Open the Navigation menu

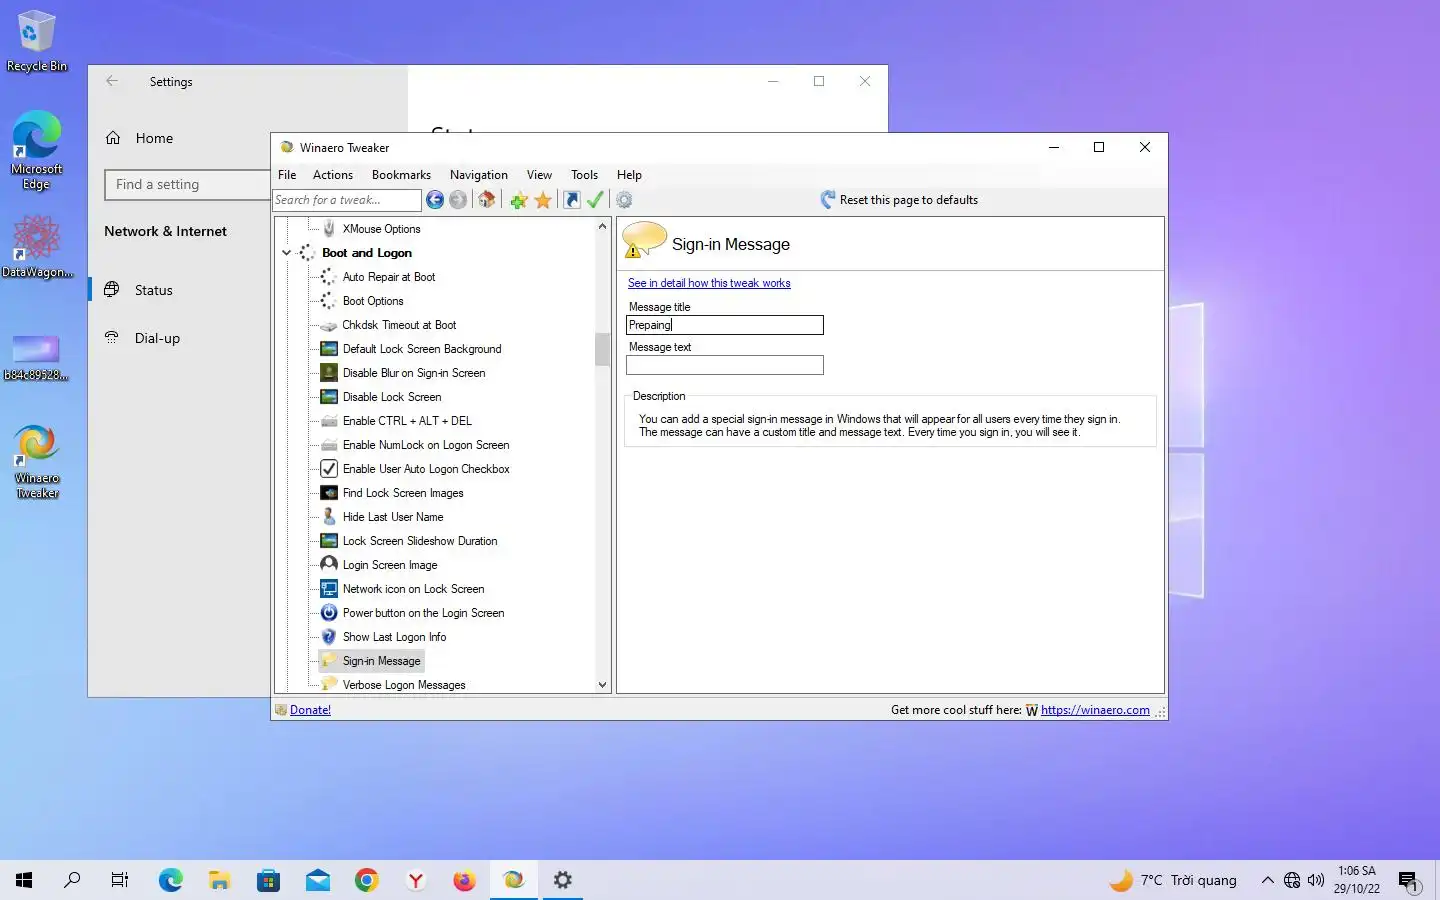point(479,175)
